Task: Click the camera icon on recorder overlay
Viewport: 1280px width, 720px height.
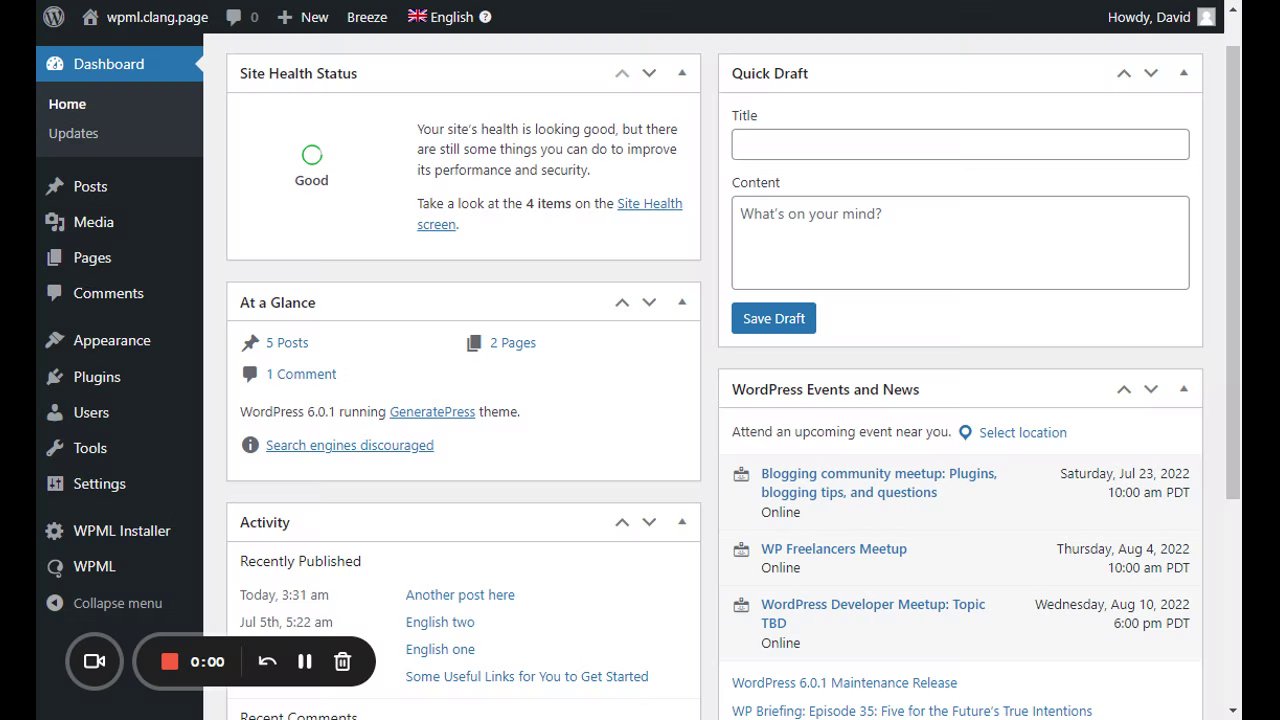Action: tap(95, 661)
